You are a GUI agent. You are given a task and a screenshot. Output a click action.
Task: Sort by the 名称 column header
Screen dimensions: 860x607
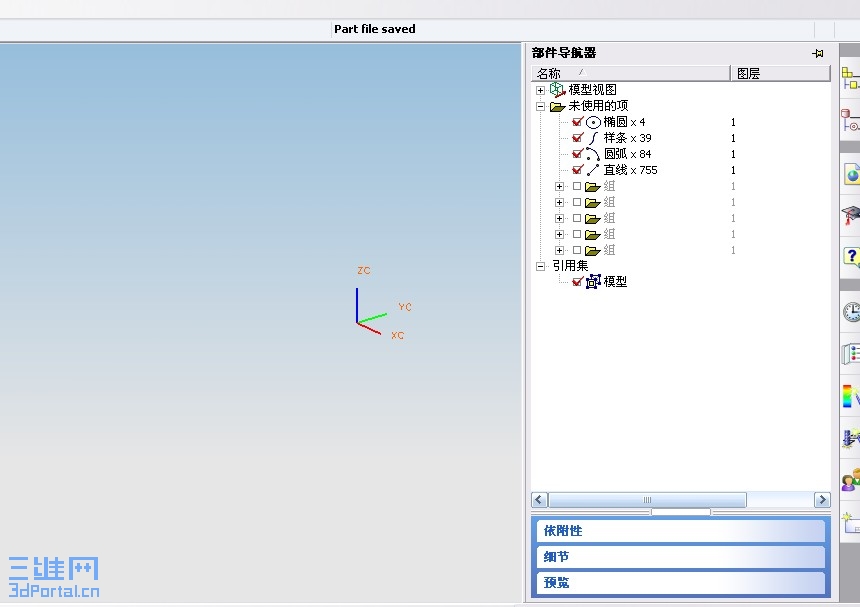coord(631,73)
